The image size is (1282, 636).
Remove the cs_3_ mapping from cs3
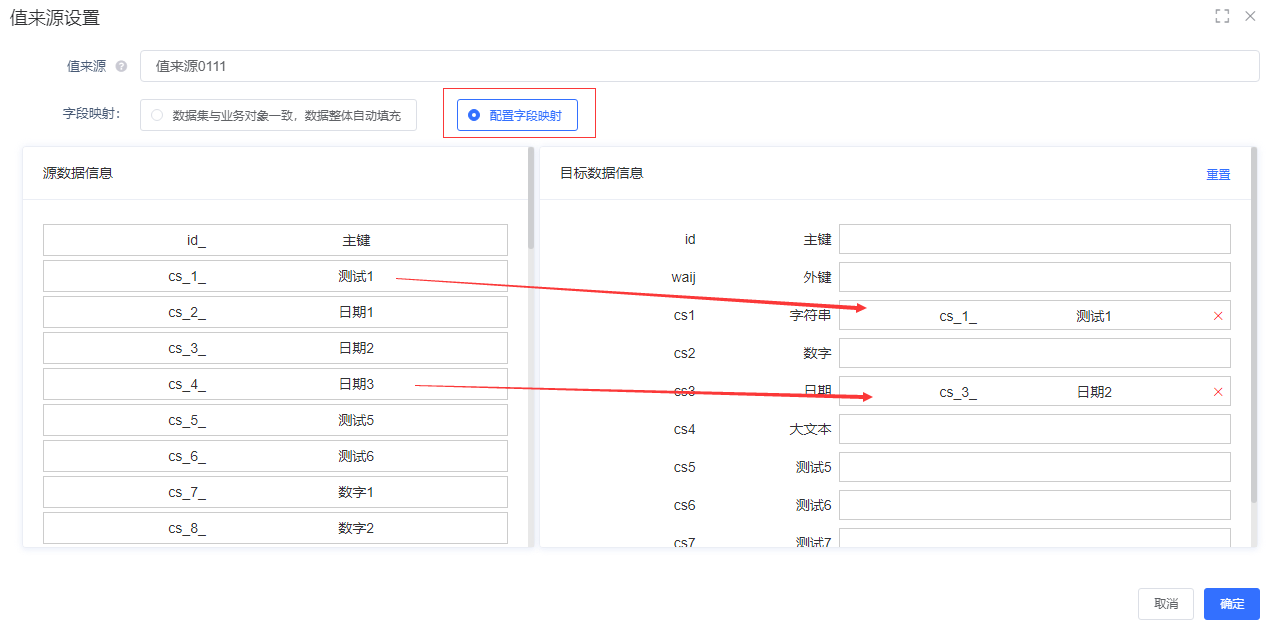coord(1218,392)
